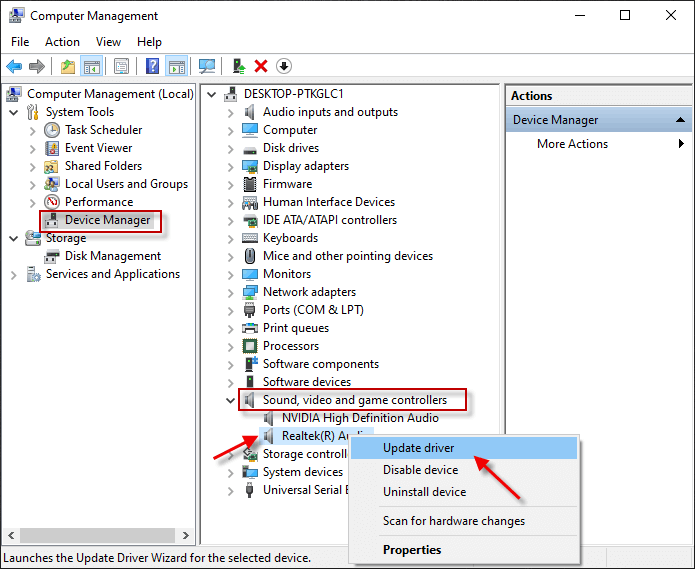Select the System devices category
695x569 pixels.
[x=303, y=472]
